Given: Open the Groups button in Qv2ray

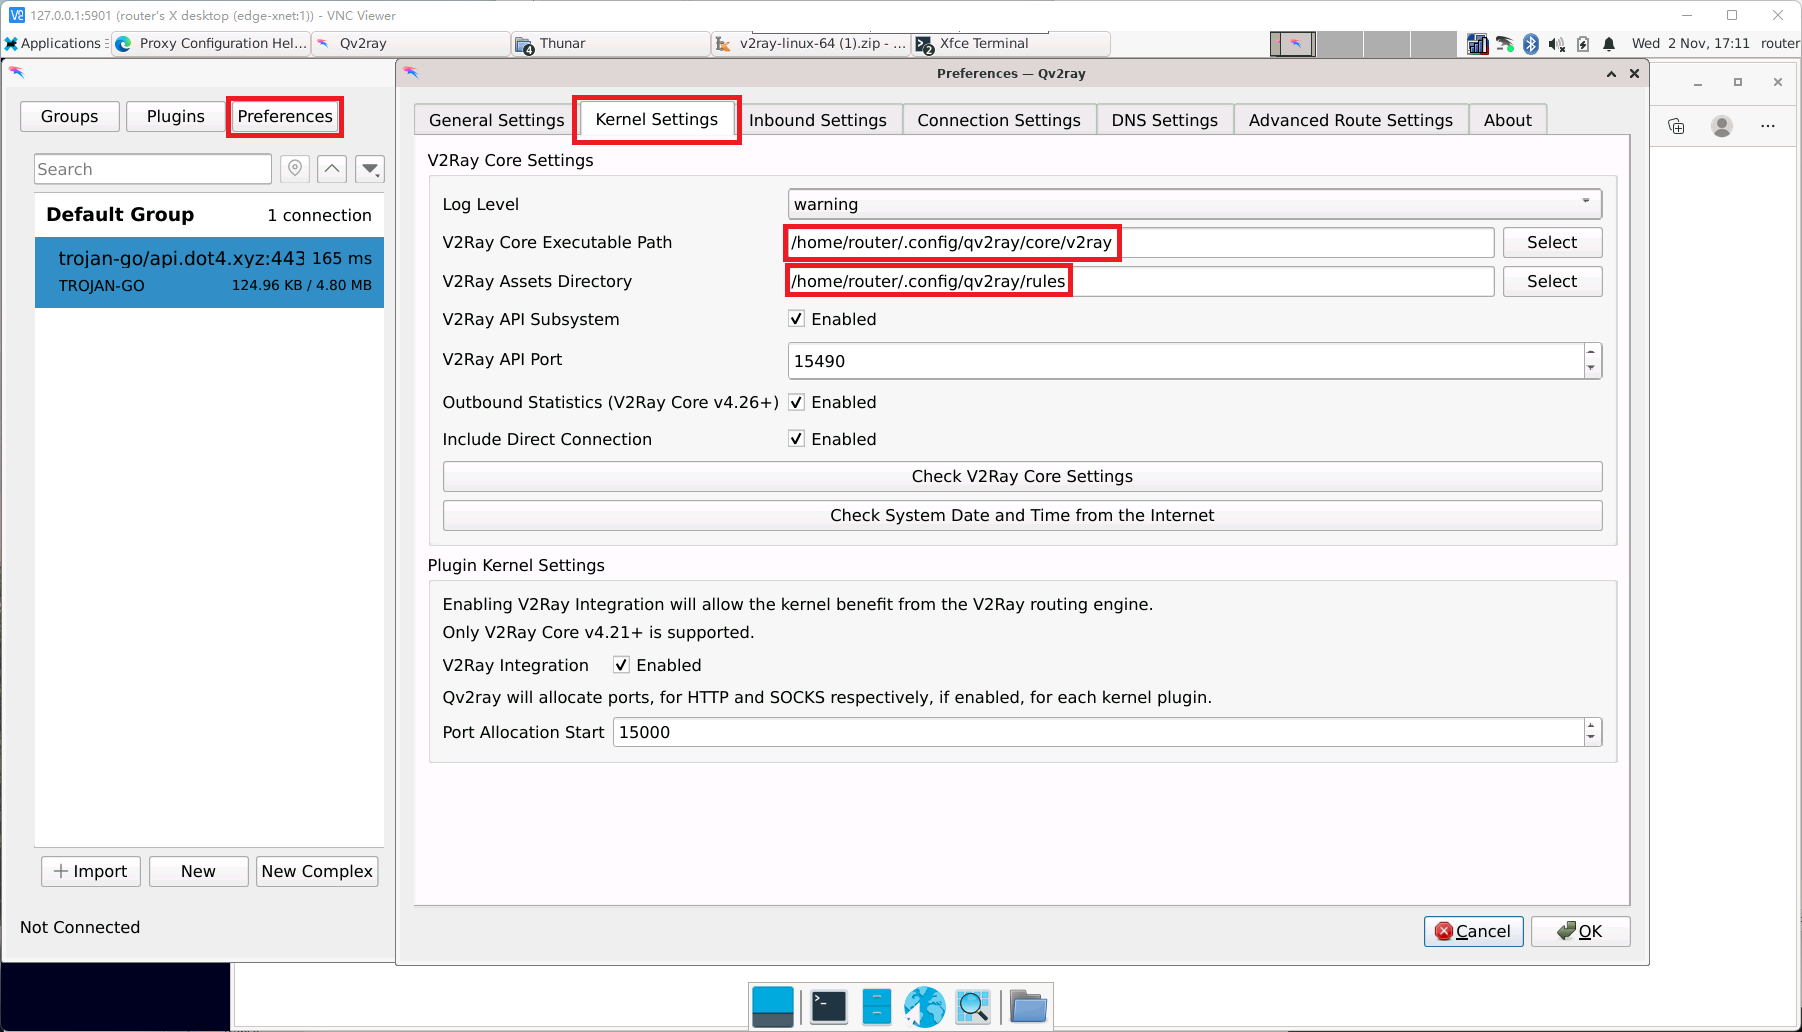Looking at the screenshot, I should (x=70, y=116).
